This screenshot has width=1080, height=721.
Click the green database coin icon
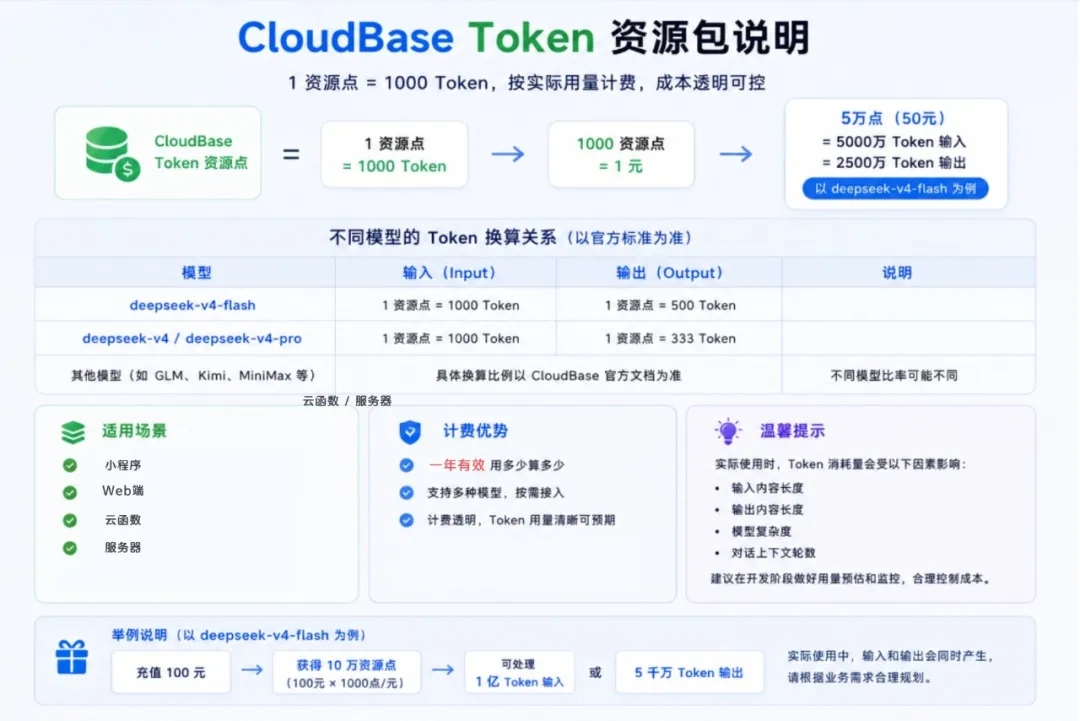(112, 154)
